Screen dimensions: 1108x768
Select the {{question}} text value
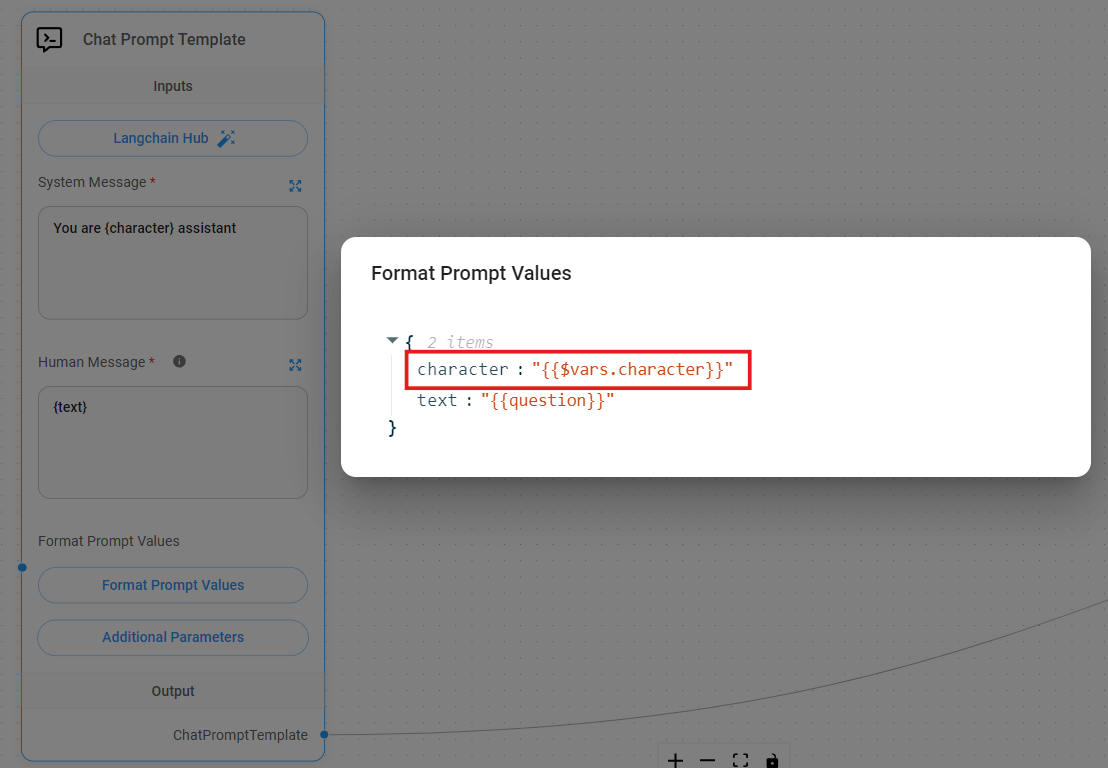click(547, 400)
